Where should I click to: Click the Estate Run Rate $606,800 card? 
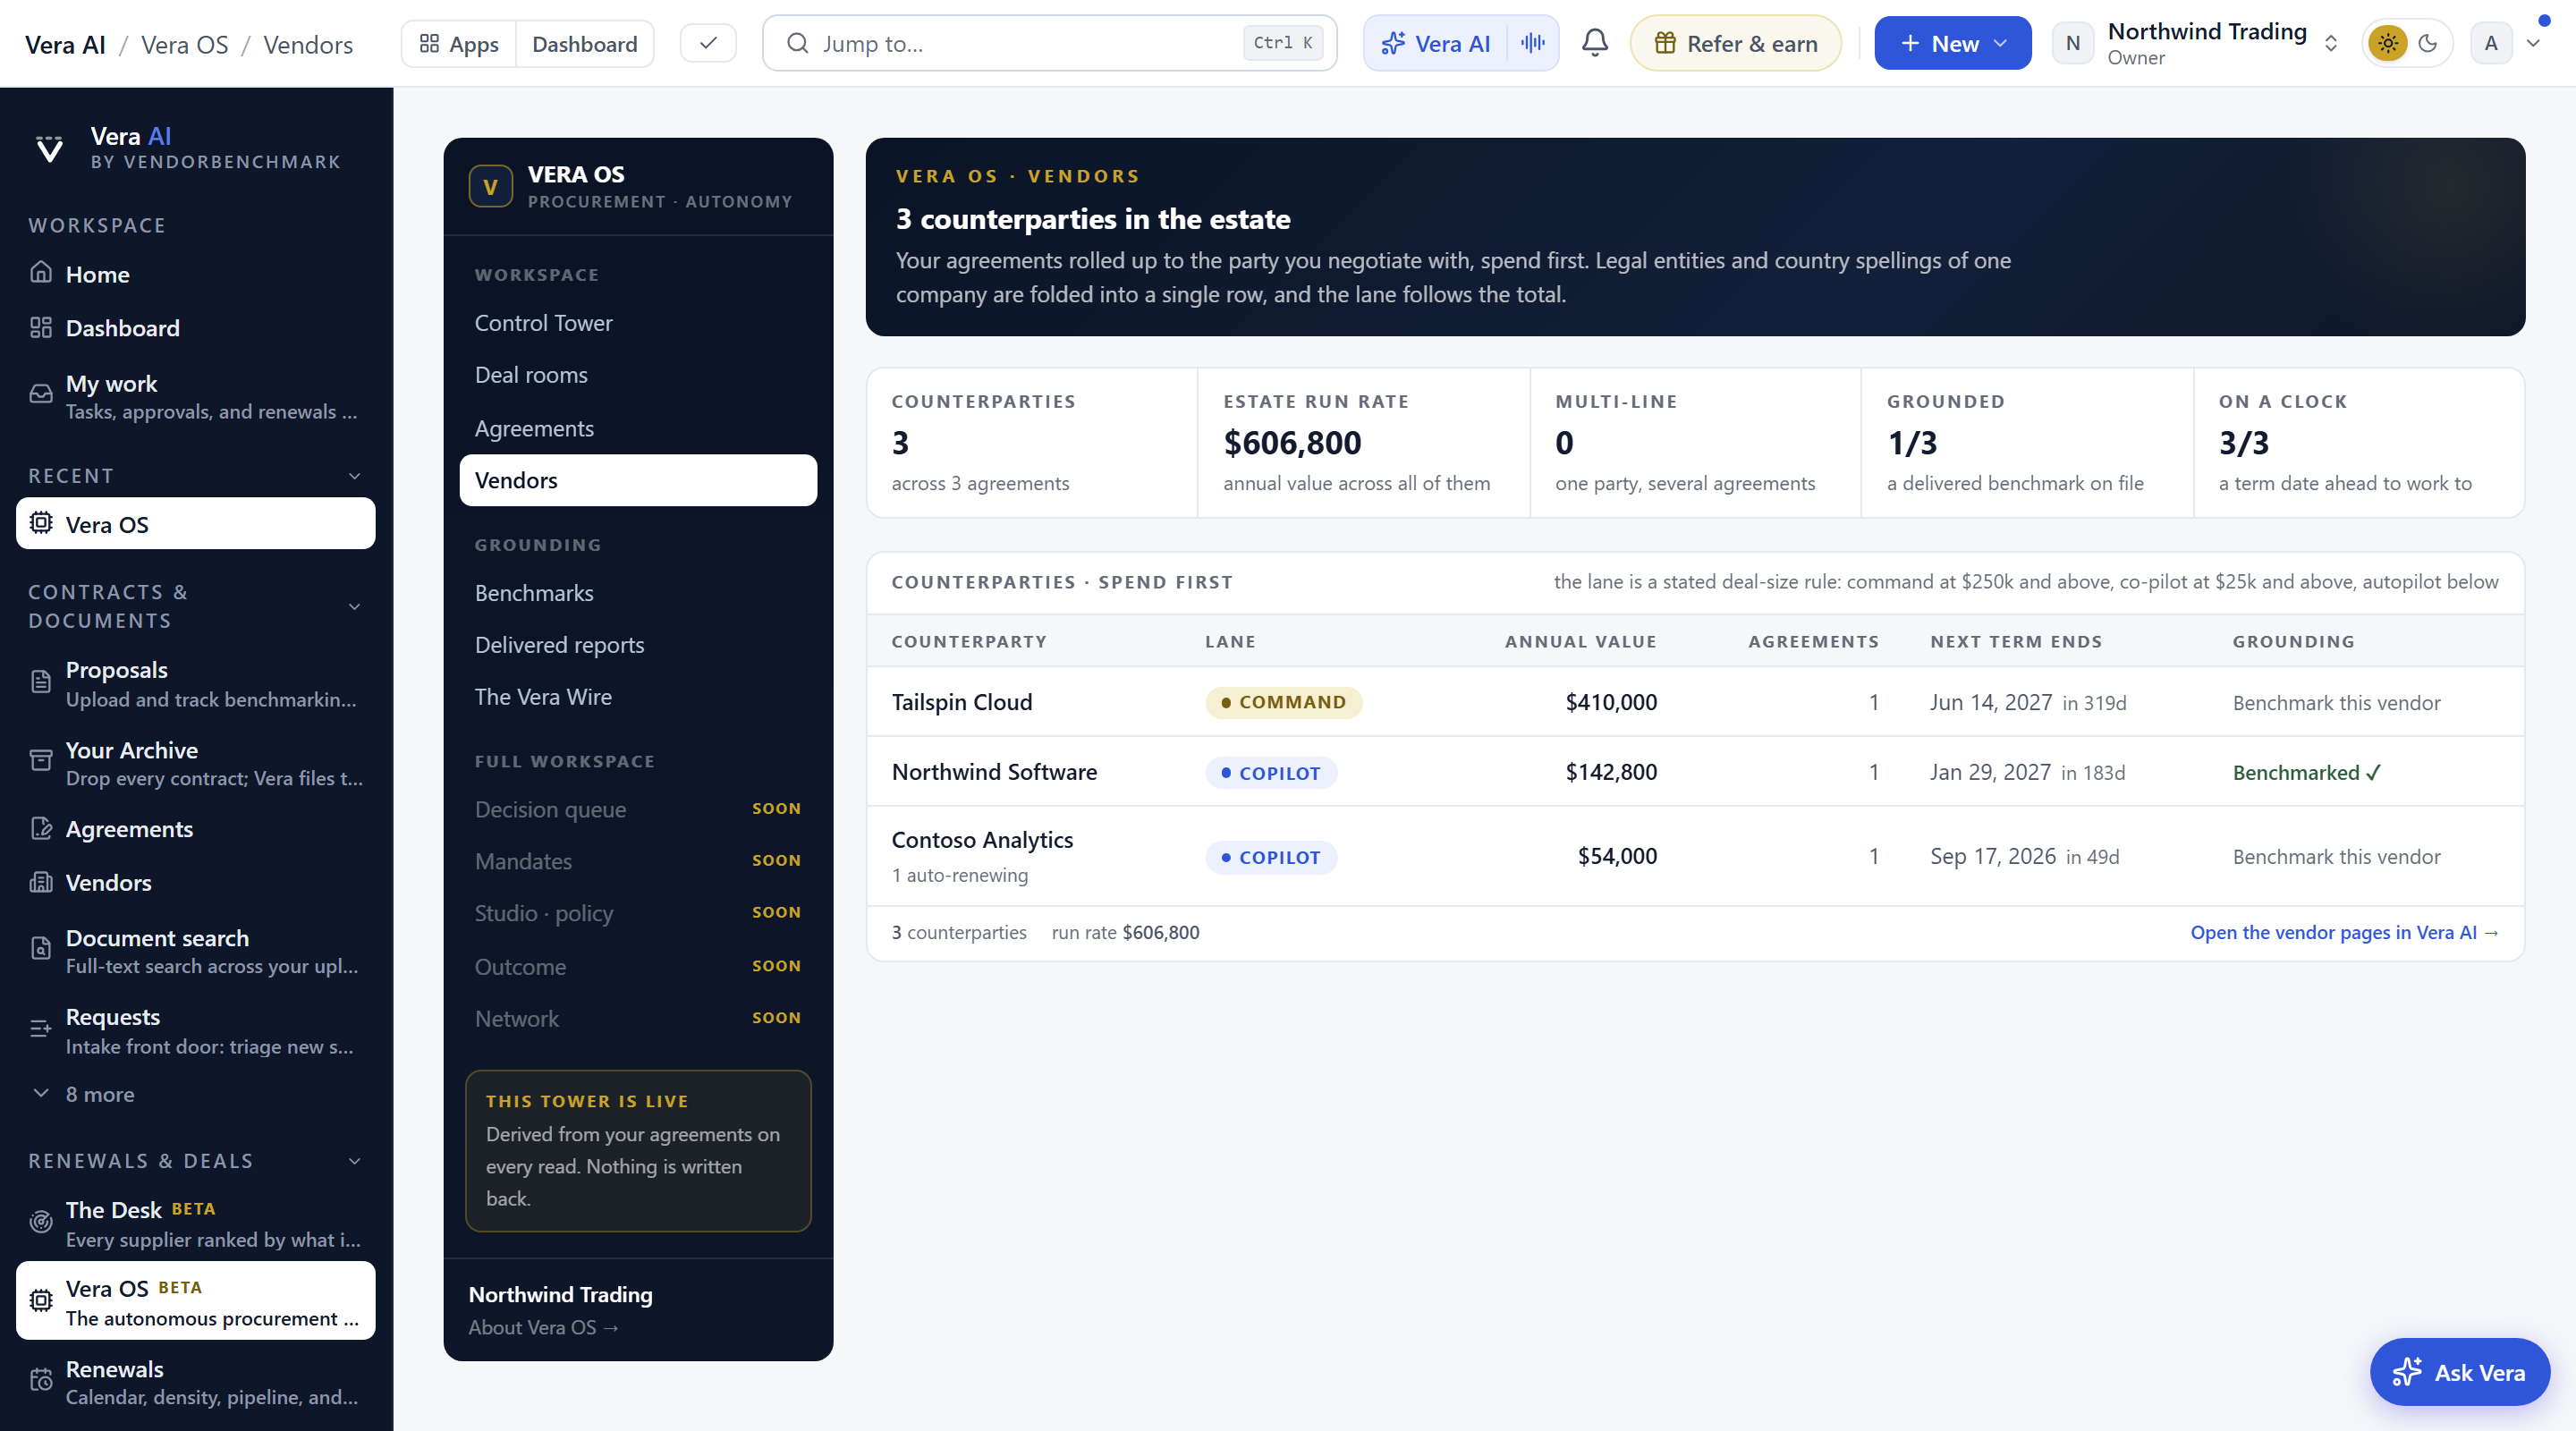click(1362, 443)
